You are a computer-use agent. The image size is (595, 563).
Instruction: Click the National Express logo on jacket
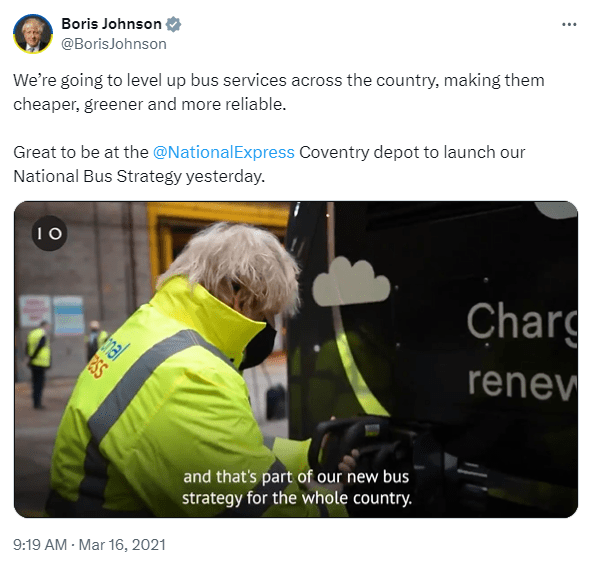(107, 358)
